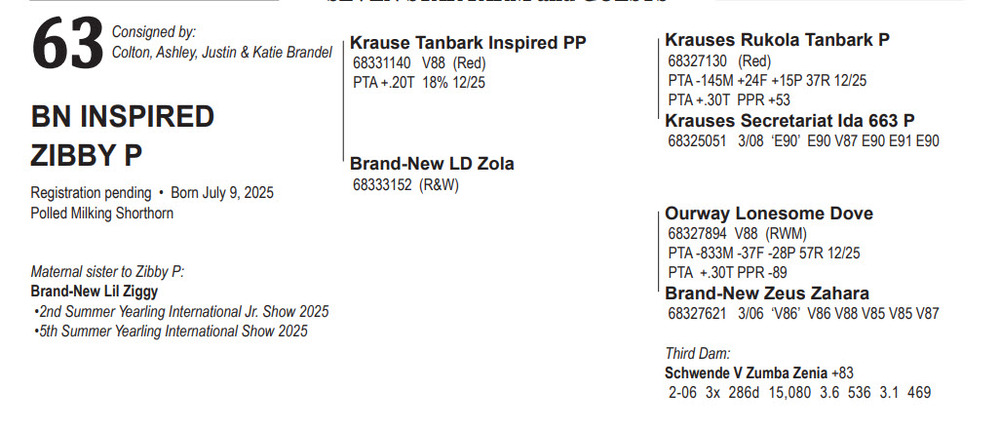This screenshot has width=1000, height=429.
Task: Click the Maternal sister to Zibby P label
Action: [108, 271]
